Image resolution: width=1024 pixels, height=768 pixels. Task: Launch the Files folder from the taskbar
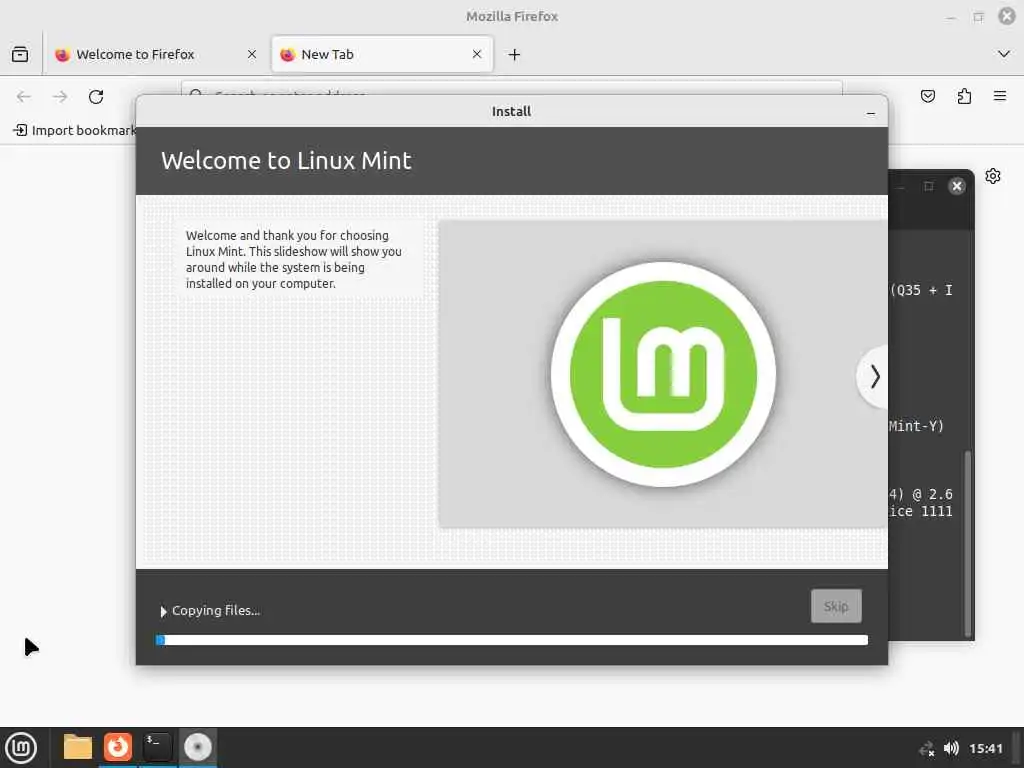77,747
